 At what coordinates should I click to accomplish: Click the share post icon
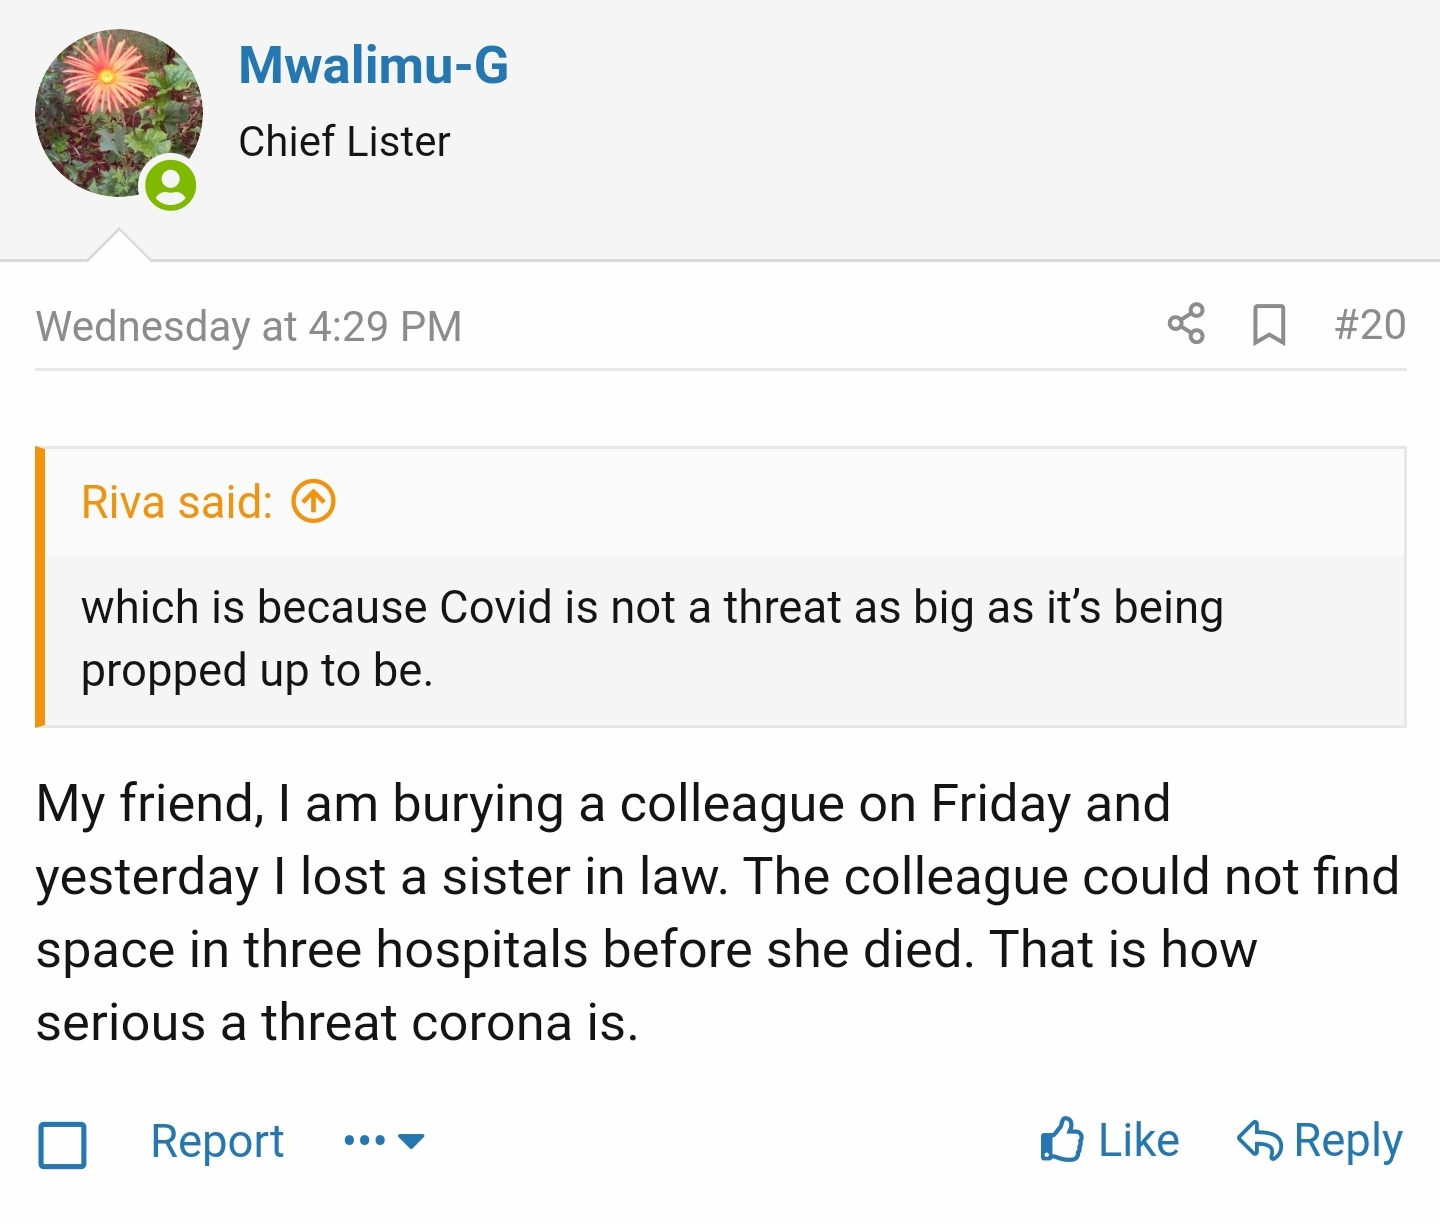coord(1186,324)
